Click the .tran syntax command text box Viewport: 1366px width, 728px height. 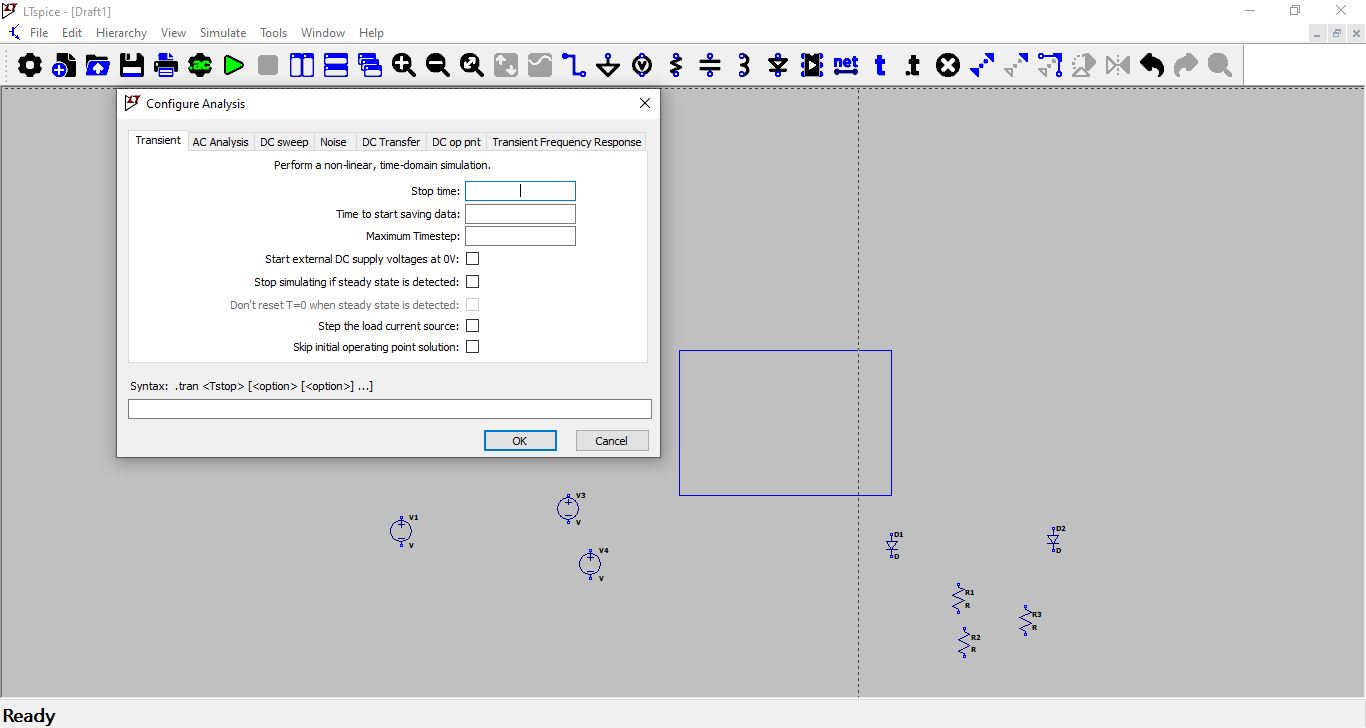click(x=390, y=409)
